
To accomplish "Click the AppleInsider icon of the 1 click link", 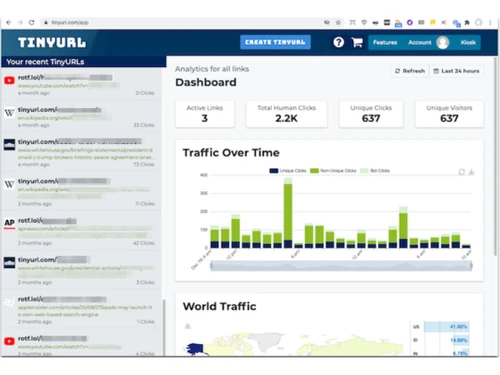I will [x=9, y=302].
